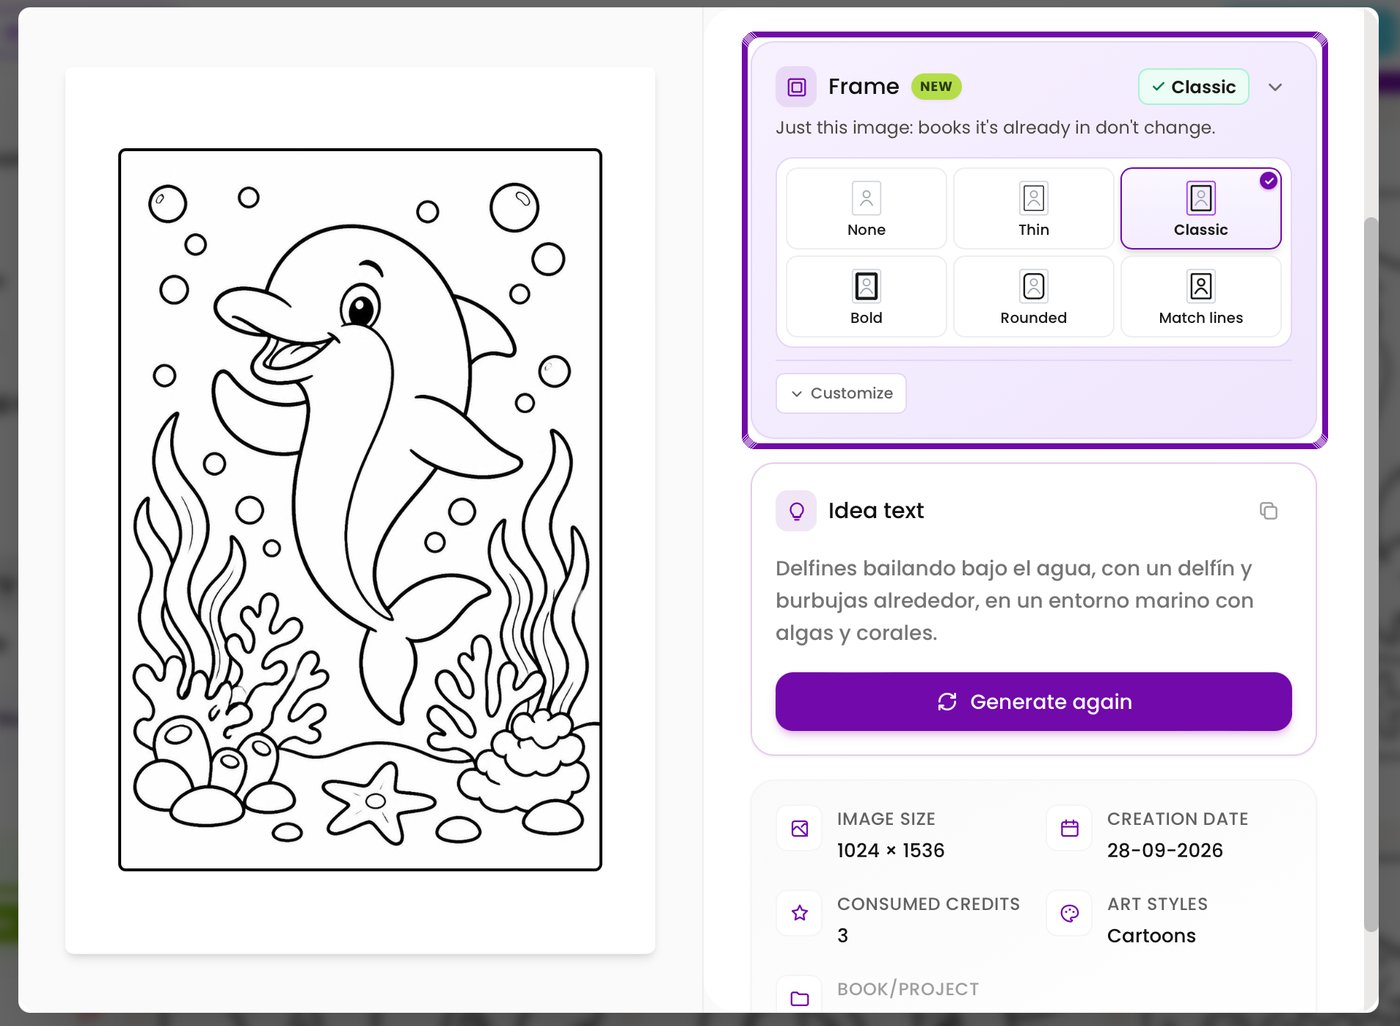The height and width of the screenshot is (1026, 1400).
Task: Click the 'Idea text' heading
Action: pyautogui.click(x=875, y=511)
